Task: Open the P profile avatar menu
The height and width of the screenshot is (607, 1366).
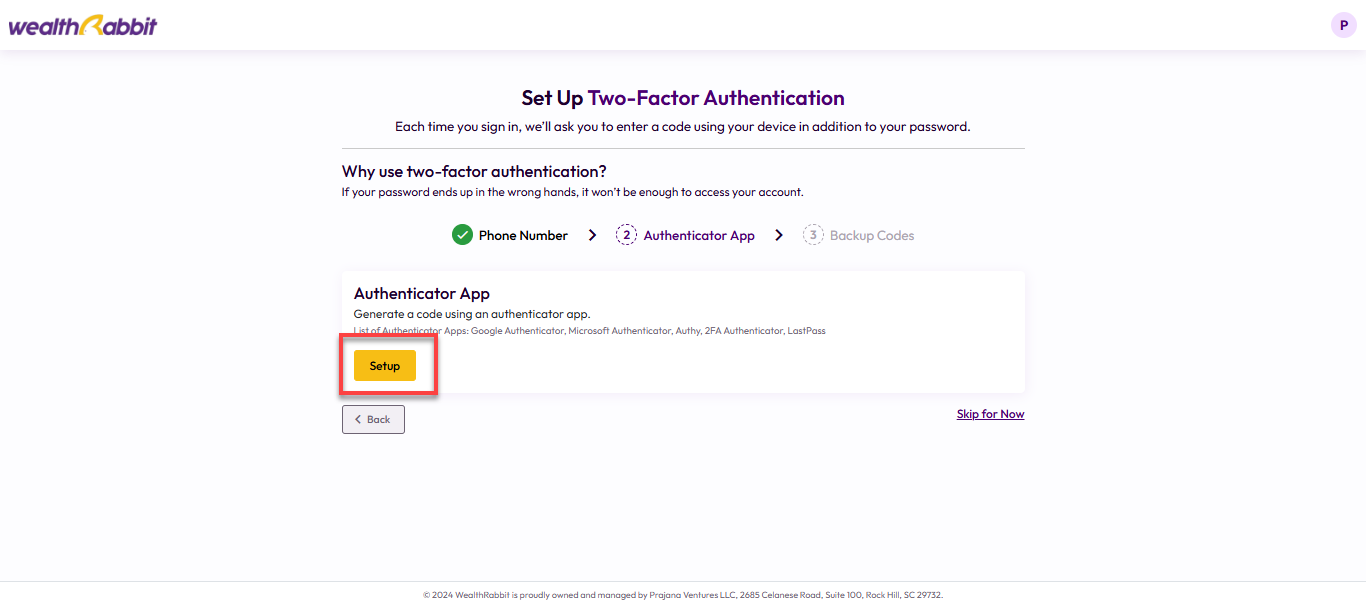Action: pos(1343,25)
